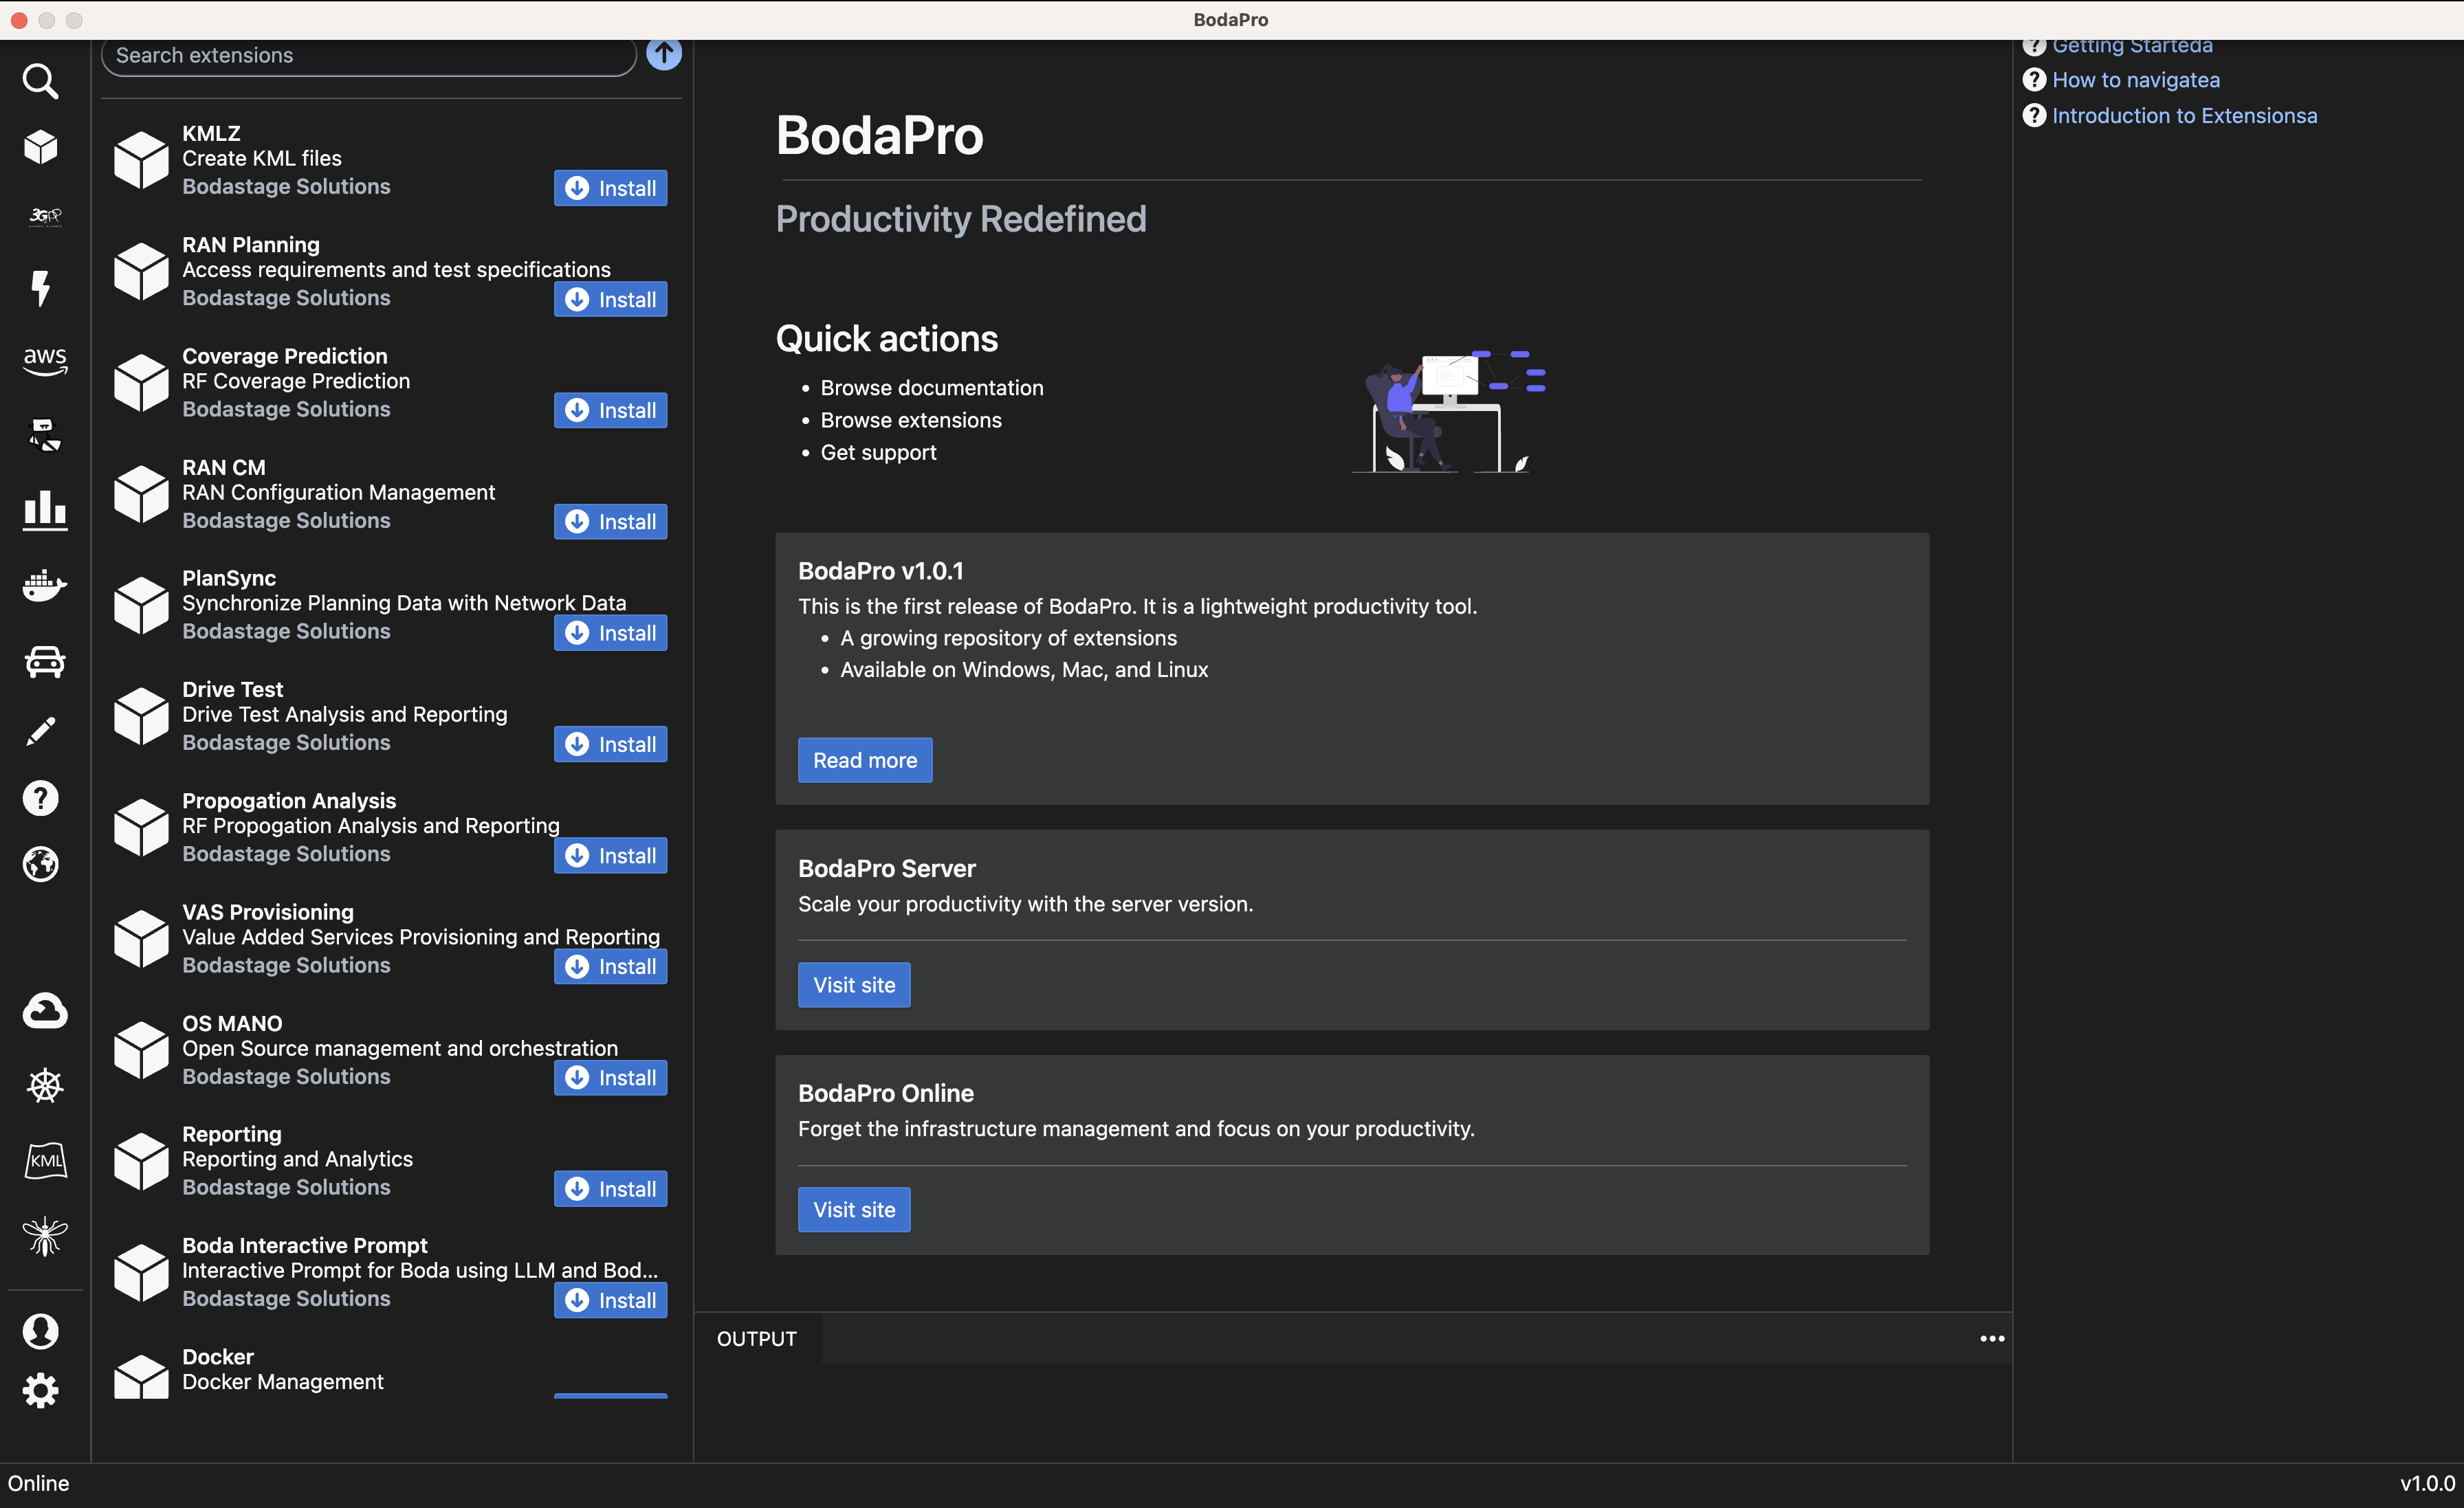
Task: Click the bug insect sidebar icon
Action: (x=45, y=1237)
